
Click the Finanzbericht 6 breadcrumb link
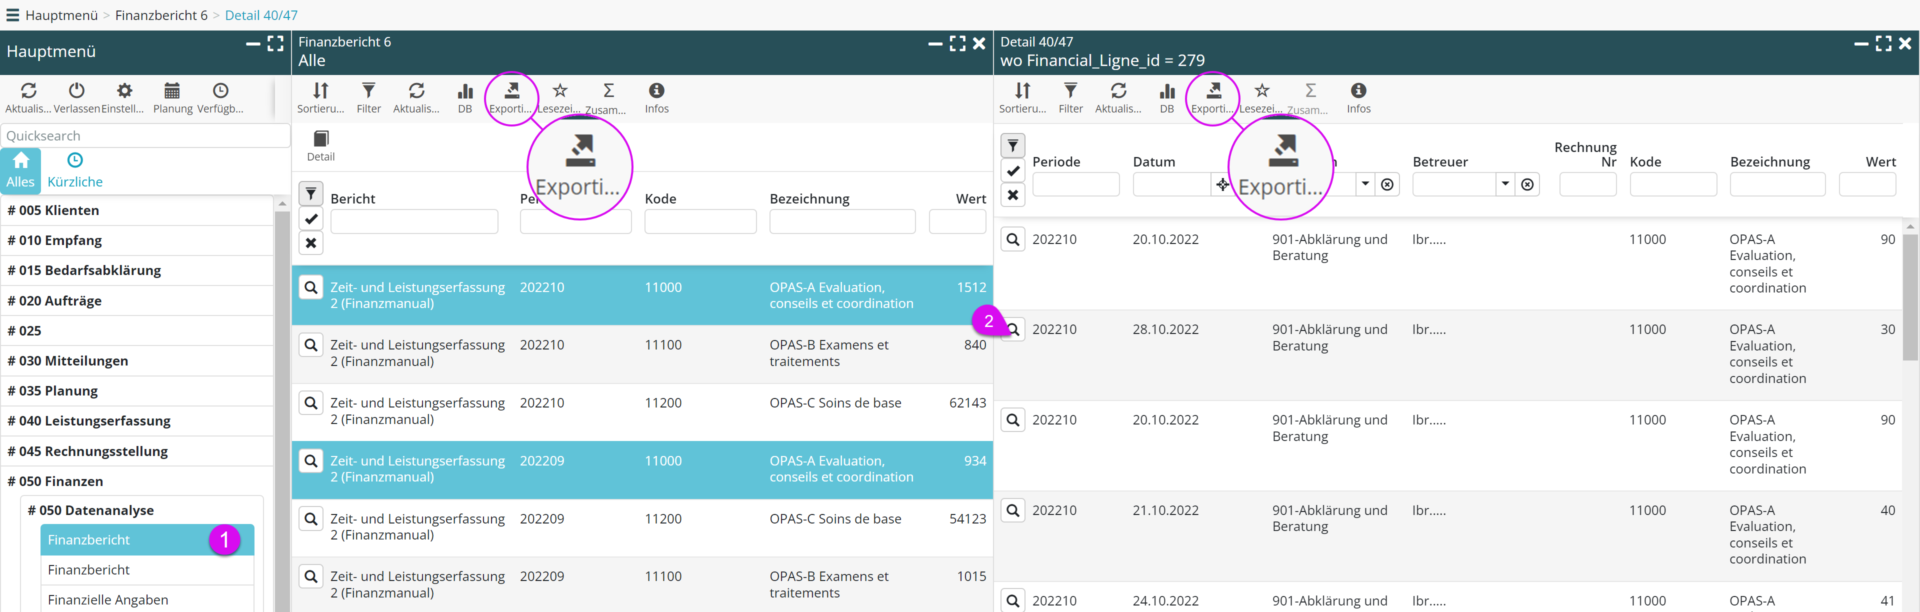[x=161, y=15]
